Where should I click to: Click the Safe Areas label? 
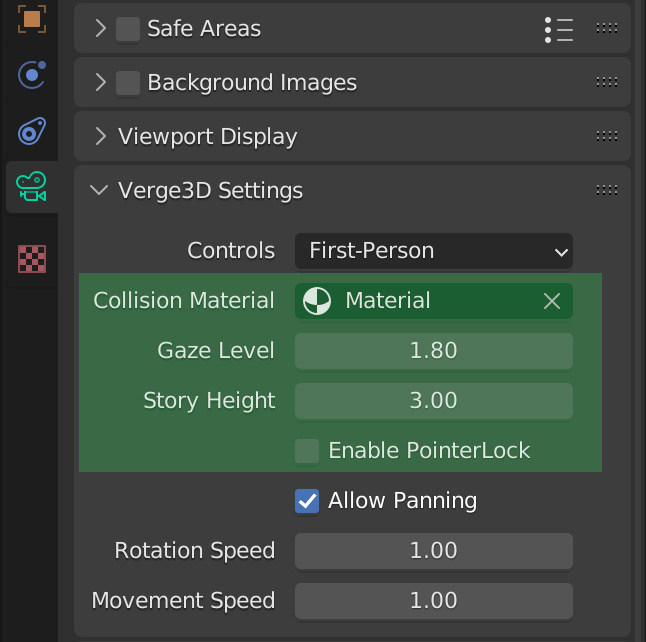pos(204,28)
